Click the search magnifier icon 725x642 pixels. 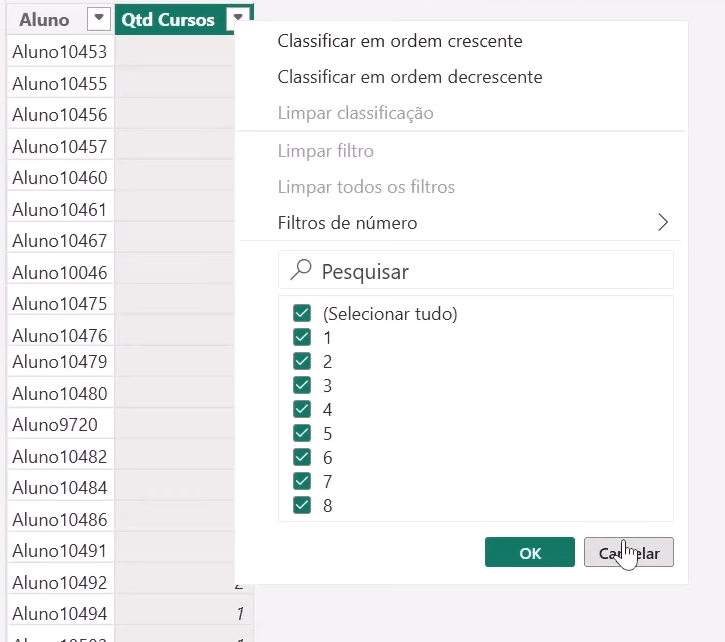point(301,270)
